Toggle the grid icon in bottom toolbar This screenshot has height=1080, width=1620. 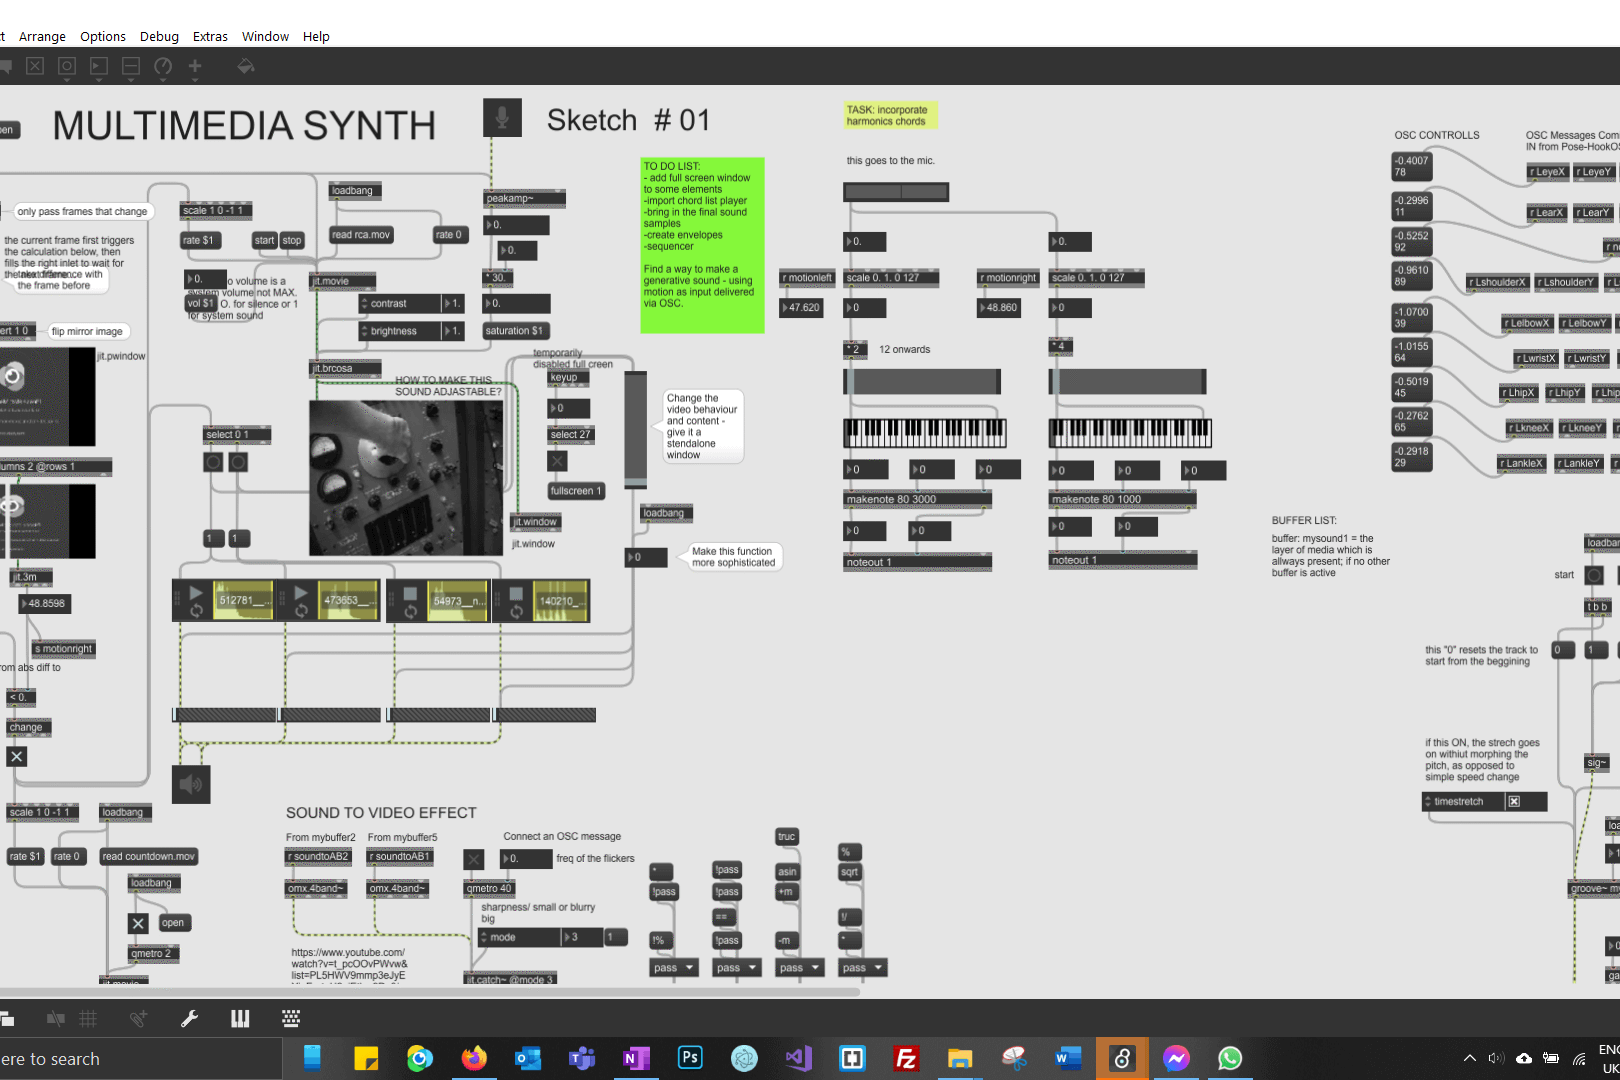coord(88,1018)
